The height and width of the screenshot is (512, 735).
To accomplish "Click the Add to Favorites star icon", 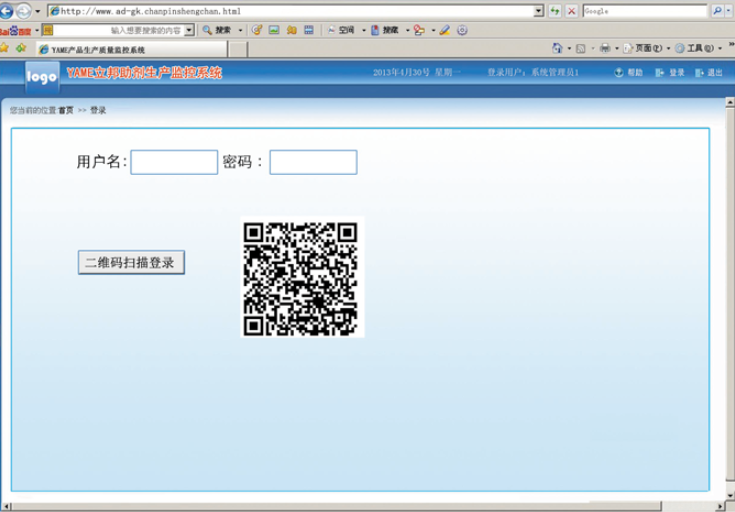I will 21,48.
